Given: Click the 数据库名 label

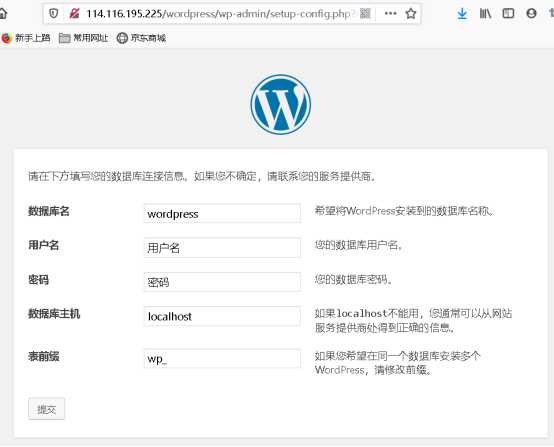Looking at the screenshot, I should [49, 211].
